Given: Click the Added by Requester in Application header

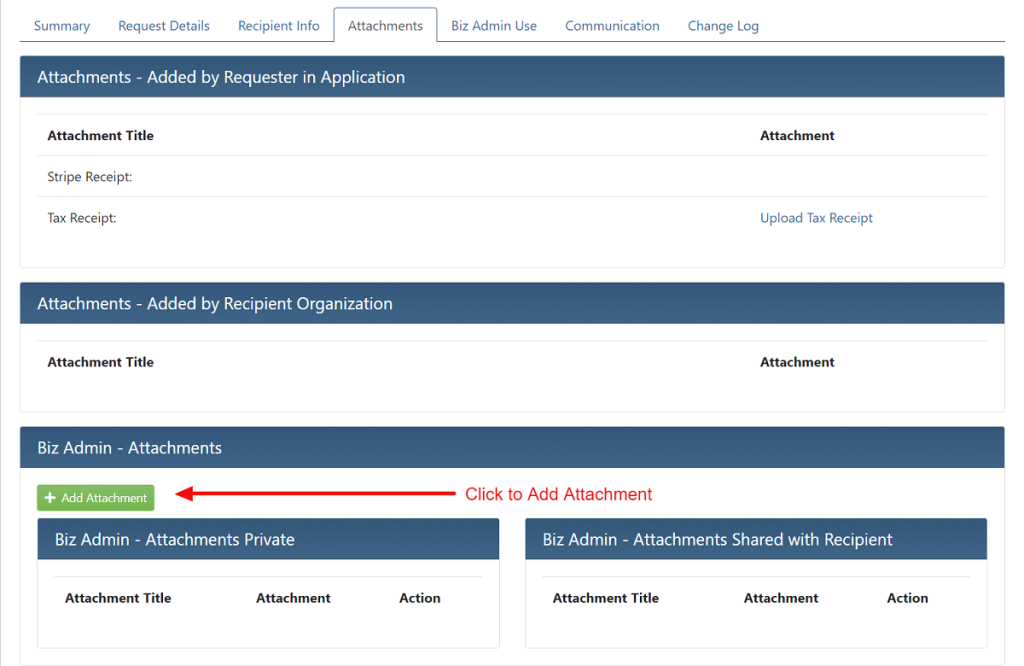Looking at the screenshot, I should 221,77.
